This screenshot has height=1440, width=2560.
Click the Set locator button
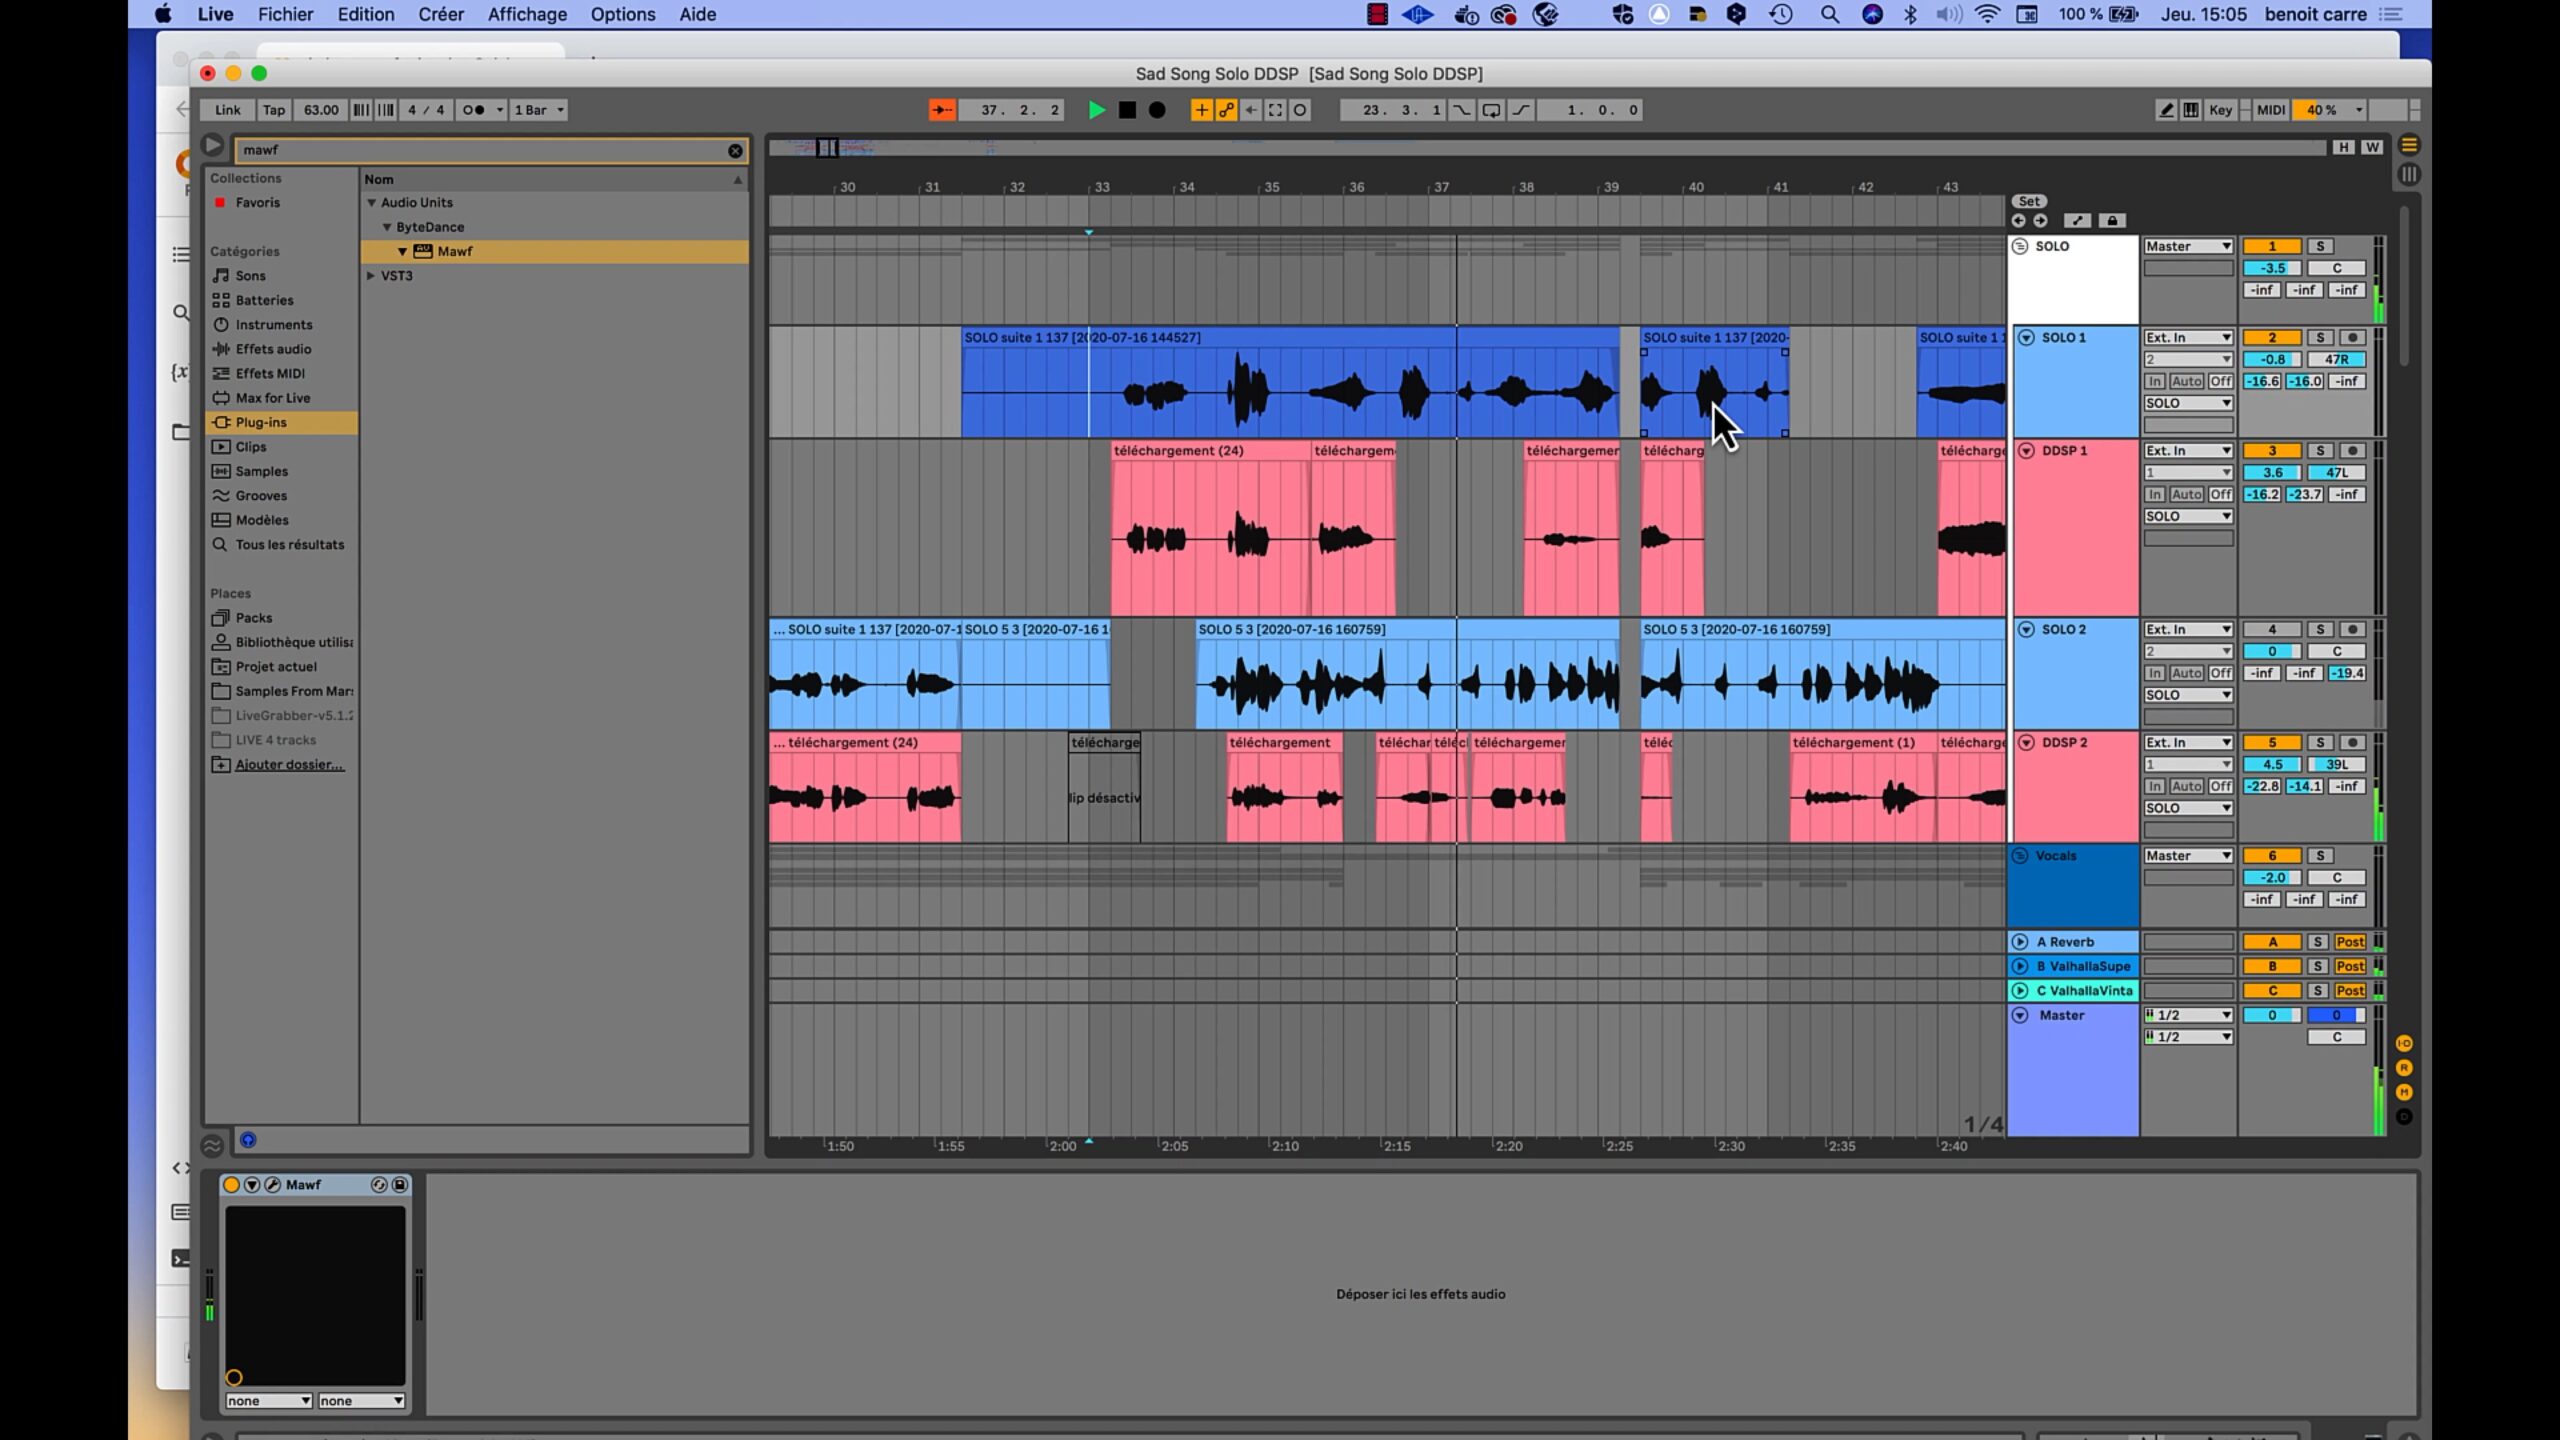(x=2028, y=201)
